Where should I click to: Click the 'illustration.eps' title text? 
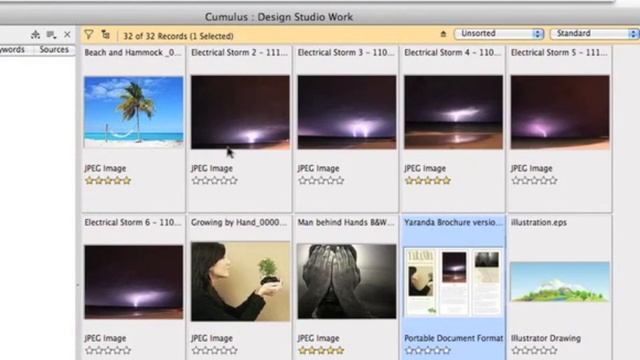(x=539, y=222)
